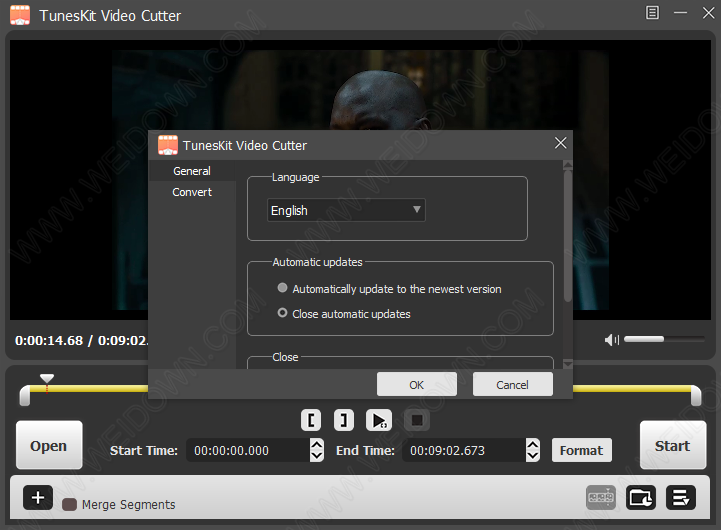This screenshot has width=721, height=530.
Task: Stop video playback with square button
Action: coord(417,420)
